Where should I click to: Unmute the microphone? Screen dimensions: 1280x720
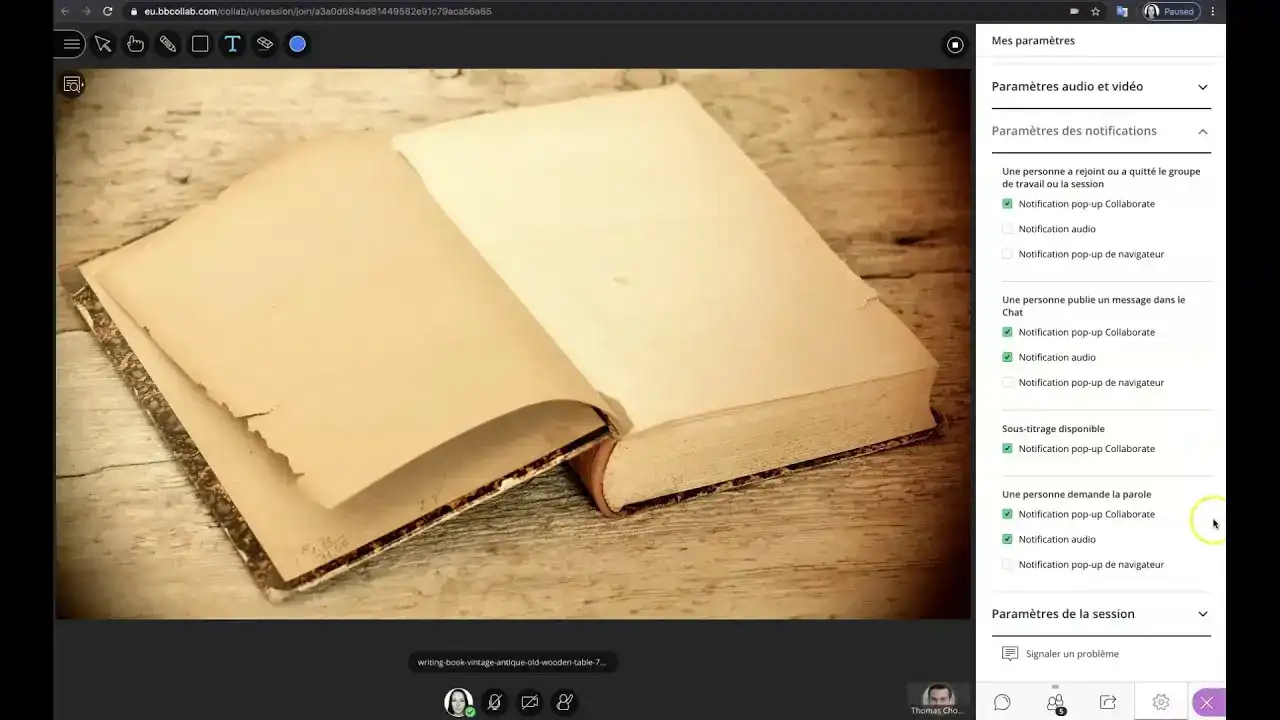click(494, 702)
